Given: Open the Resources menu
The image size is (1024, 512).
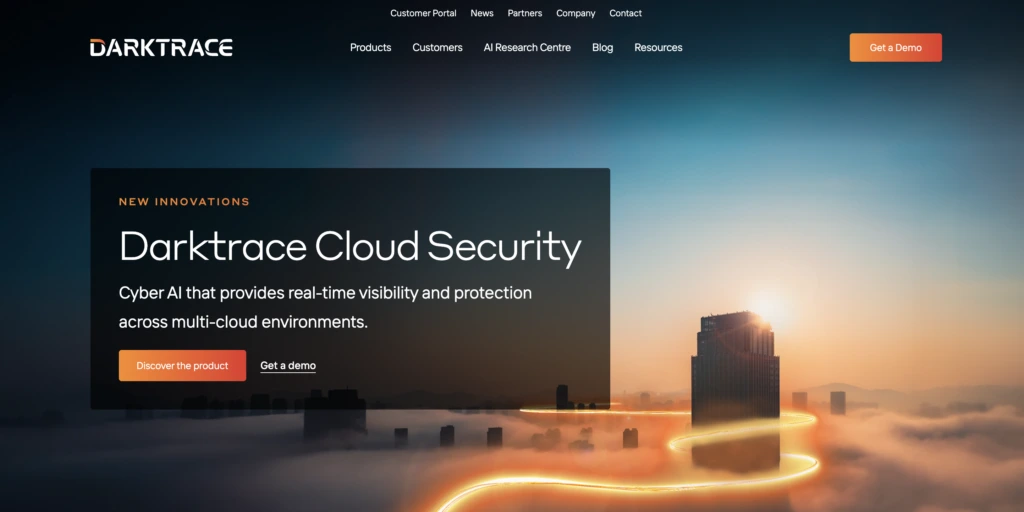Looking at the screenshot, I should 658,48.
